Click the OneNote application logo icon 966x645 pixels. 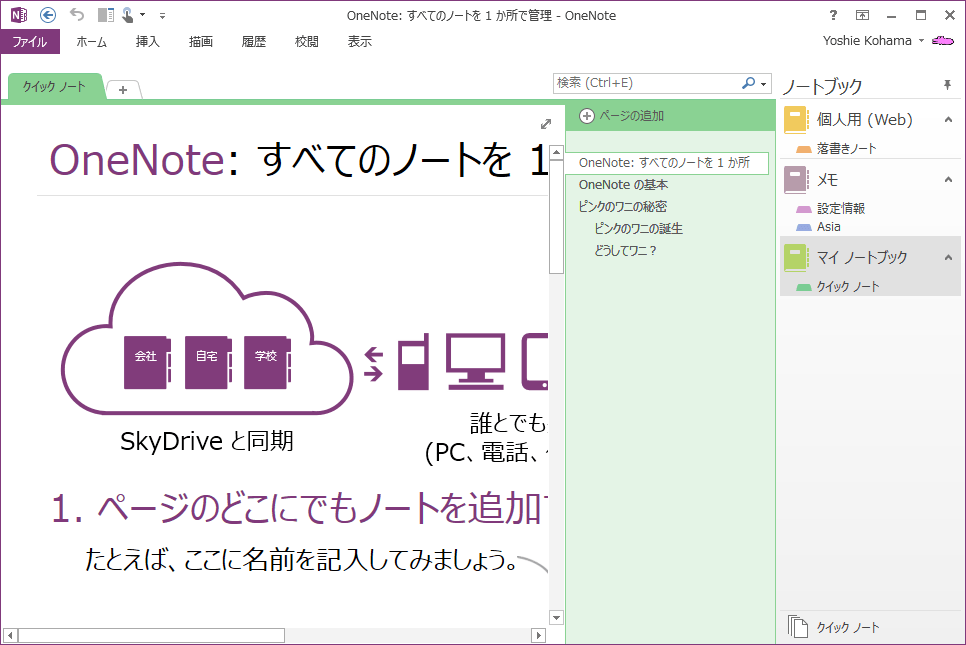18,15
